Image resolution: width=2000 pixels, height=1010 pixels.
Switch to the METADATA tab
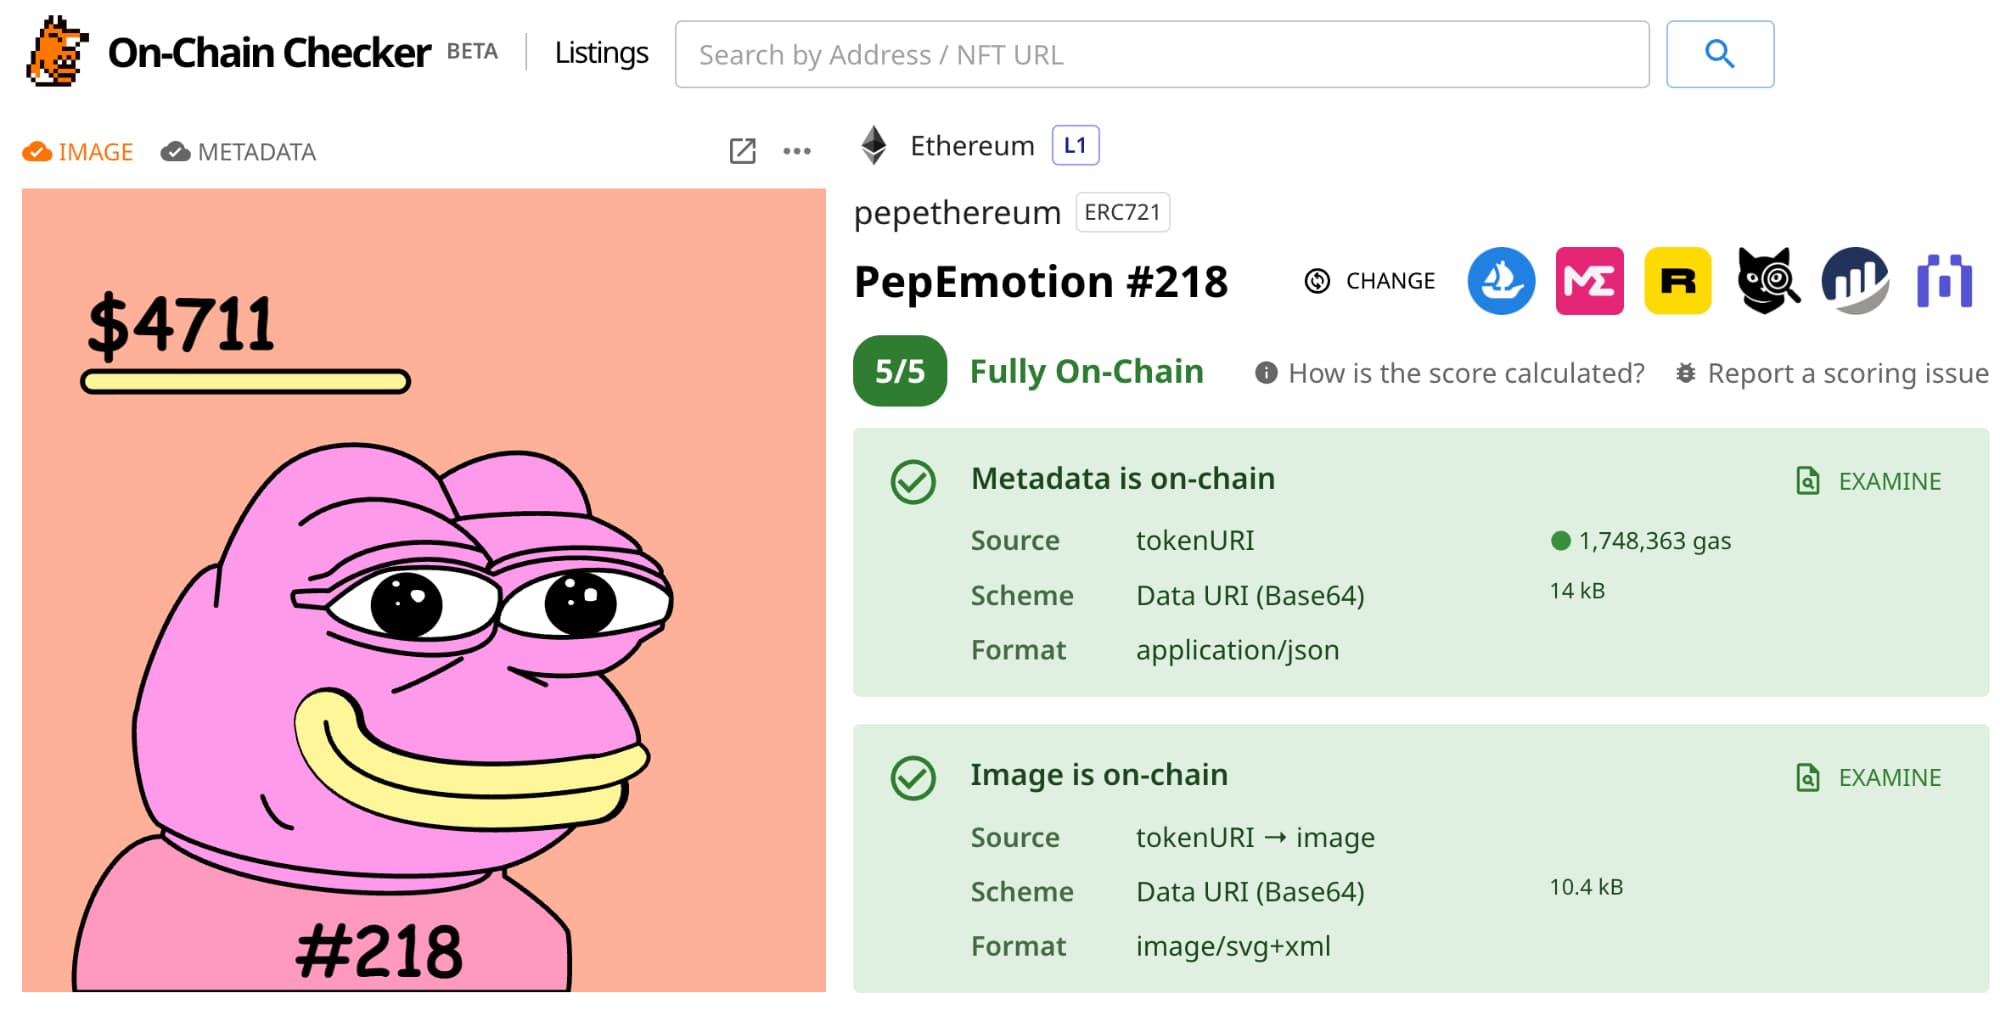pyautogui.click(x=239, y=152)
